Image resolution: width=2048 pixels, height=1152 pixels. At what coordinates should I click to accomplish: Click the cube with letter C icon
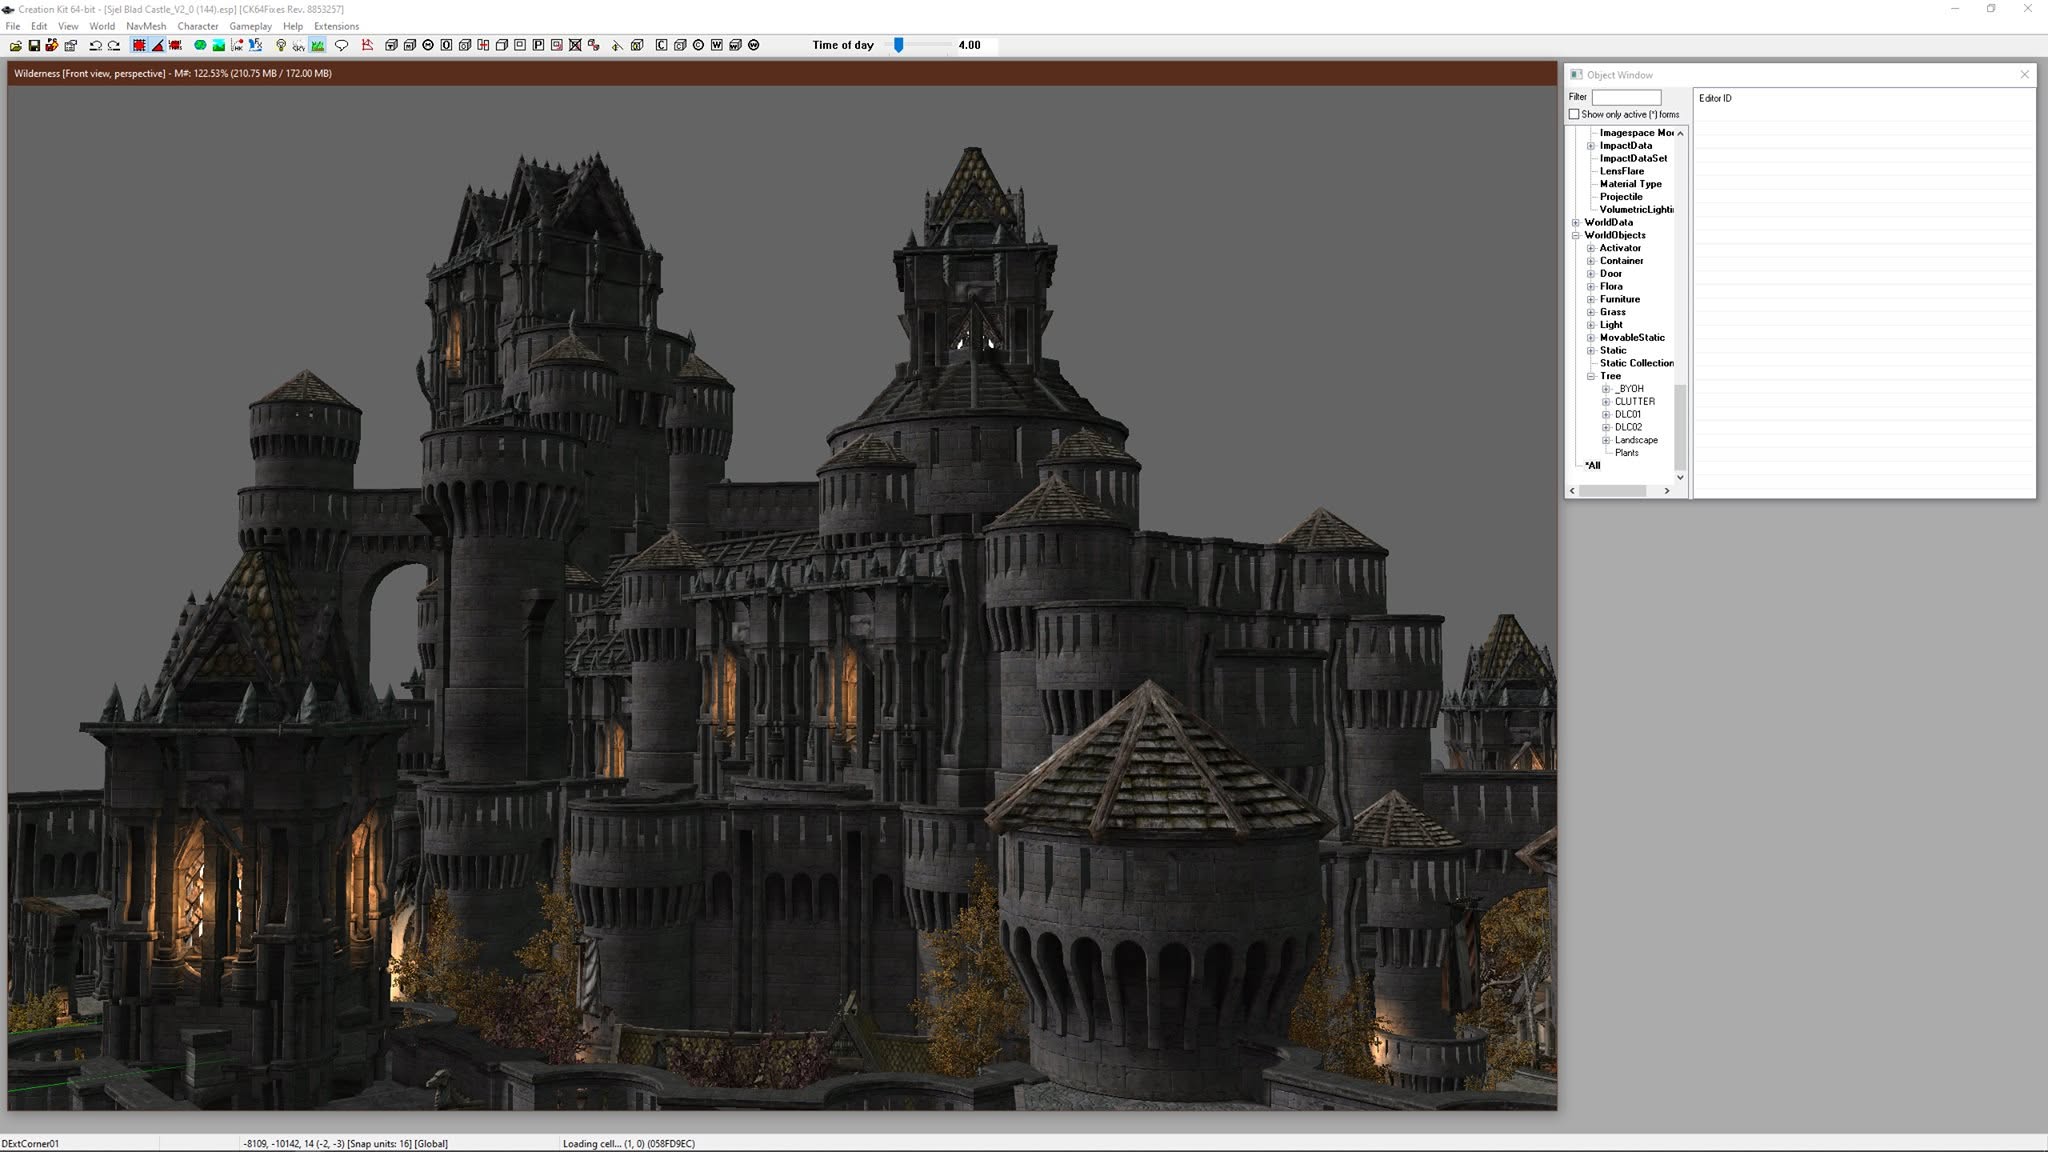[680, 45]
